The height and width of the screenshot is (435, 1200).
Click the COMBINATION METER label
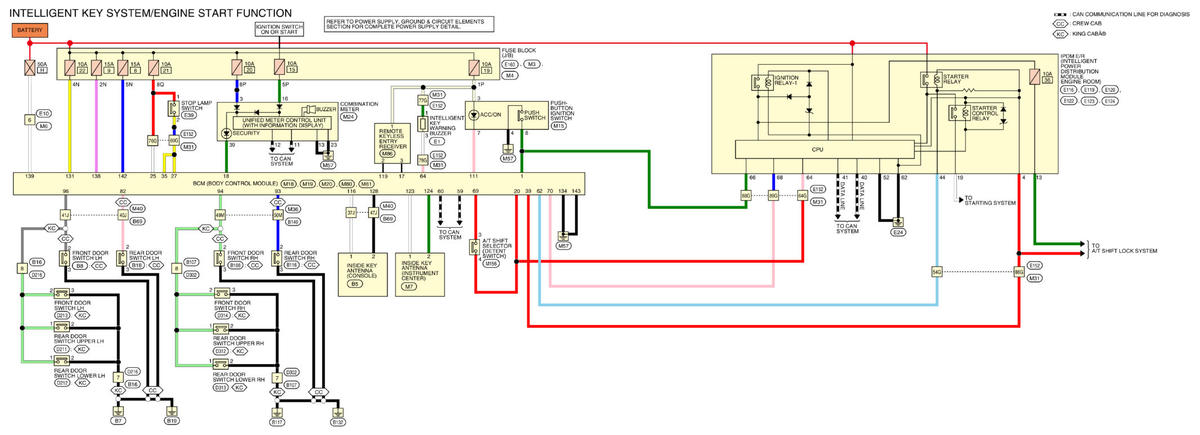tap(357, 106)
